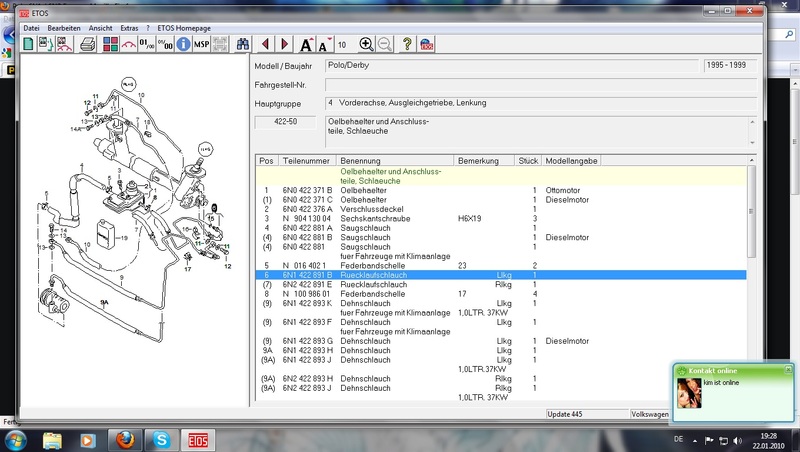Open search with the binoculars icon
Screen dimensions: 800x452
243,44
